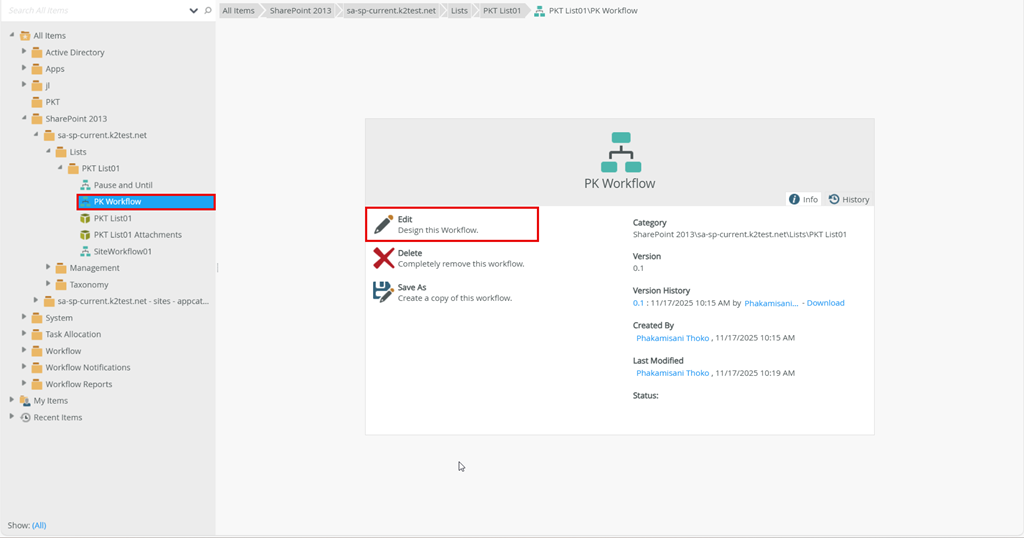Expand the Recent Items node
This screenshot has width=1024, height=538.
pos(12,416)
